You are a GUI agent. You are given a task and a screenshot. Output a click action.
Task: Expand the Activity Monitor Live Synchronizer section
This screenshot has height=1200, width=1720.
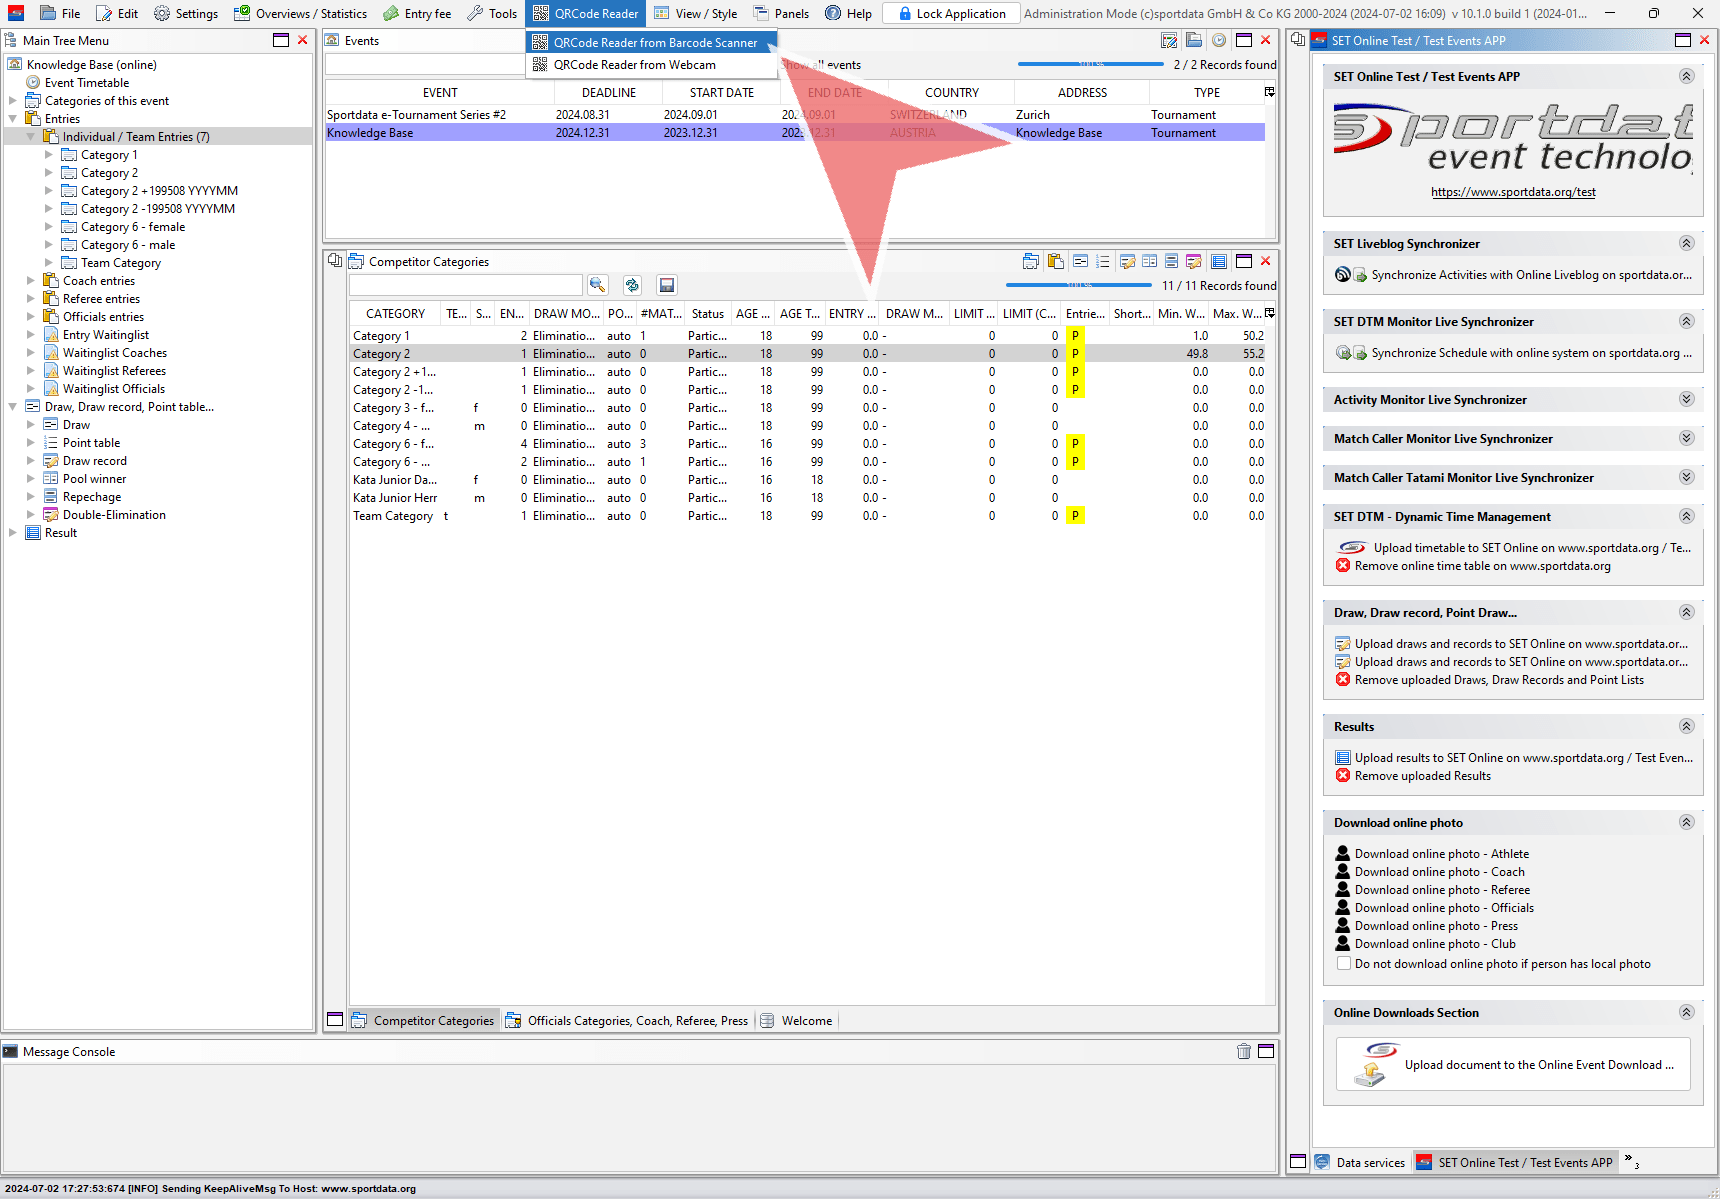click(x=1686, y=399)
